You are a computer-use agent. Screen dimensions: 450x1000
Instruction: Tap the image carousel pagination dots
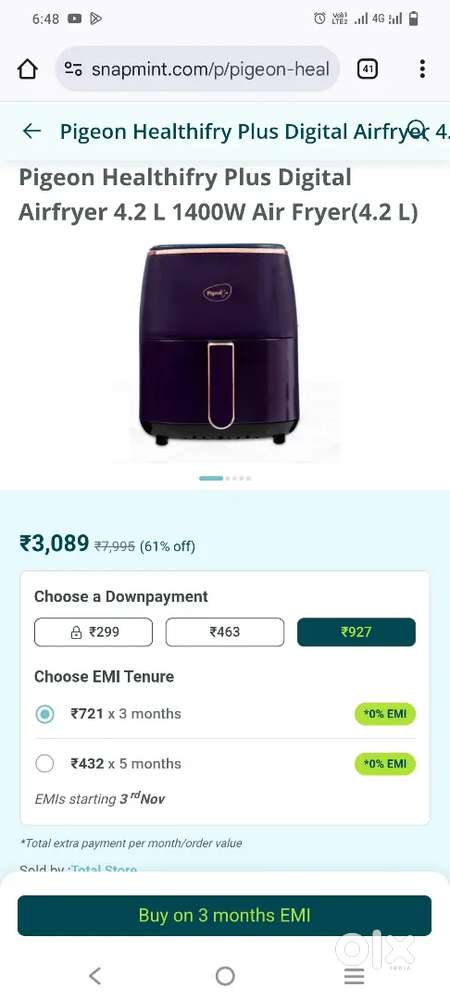225,478
